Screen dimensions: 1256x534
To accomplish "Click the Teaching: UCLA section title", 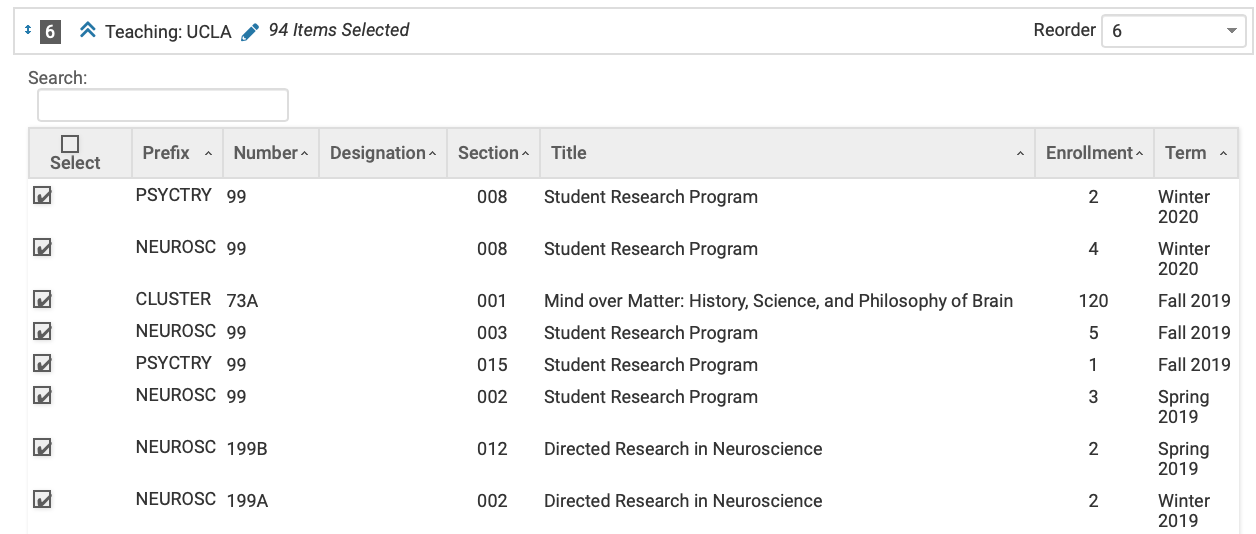I will pos(168,32).
